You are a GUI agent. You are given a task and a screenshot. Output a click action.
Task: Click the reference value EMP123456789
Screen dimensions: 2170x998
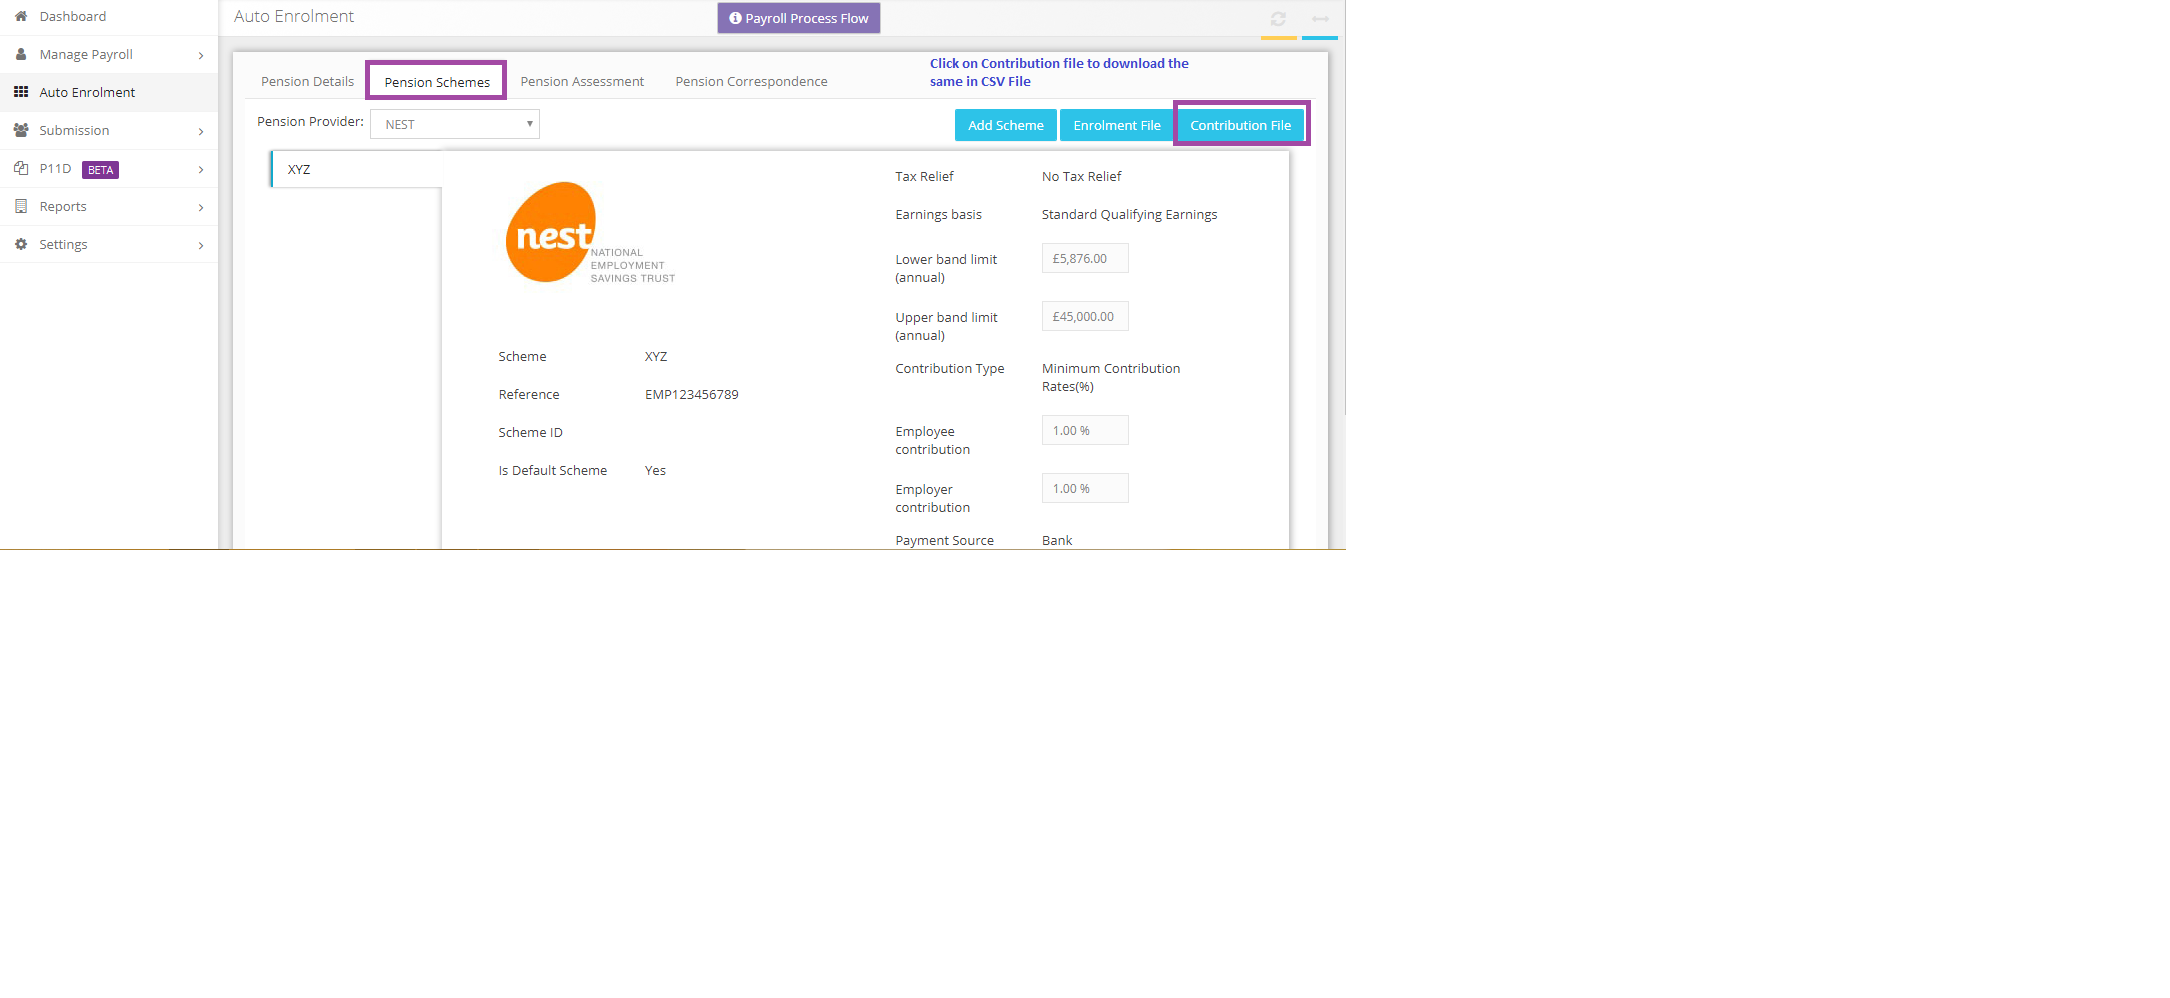692,394
